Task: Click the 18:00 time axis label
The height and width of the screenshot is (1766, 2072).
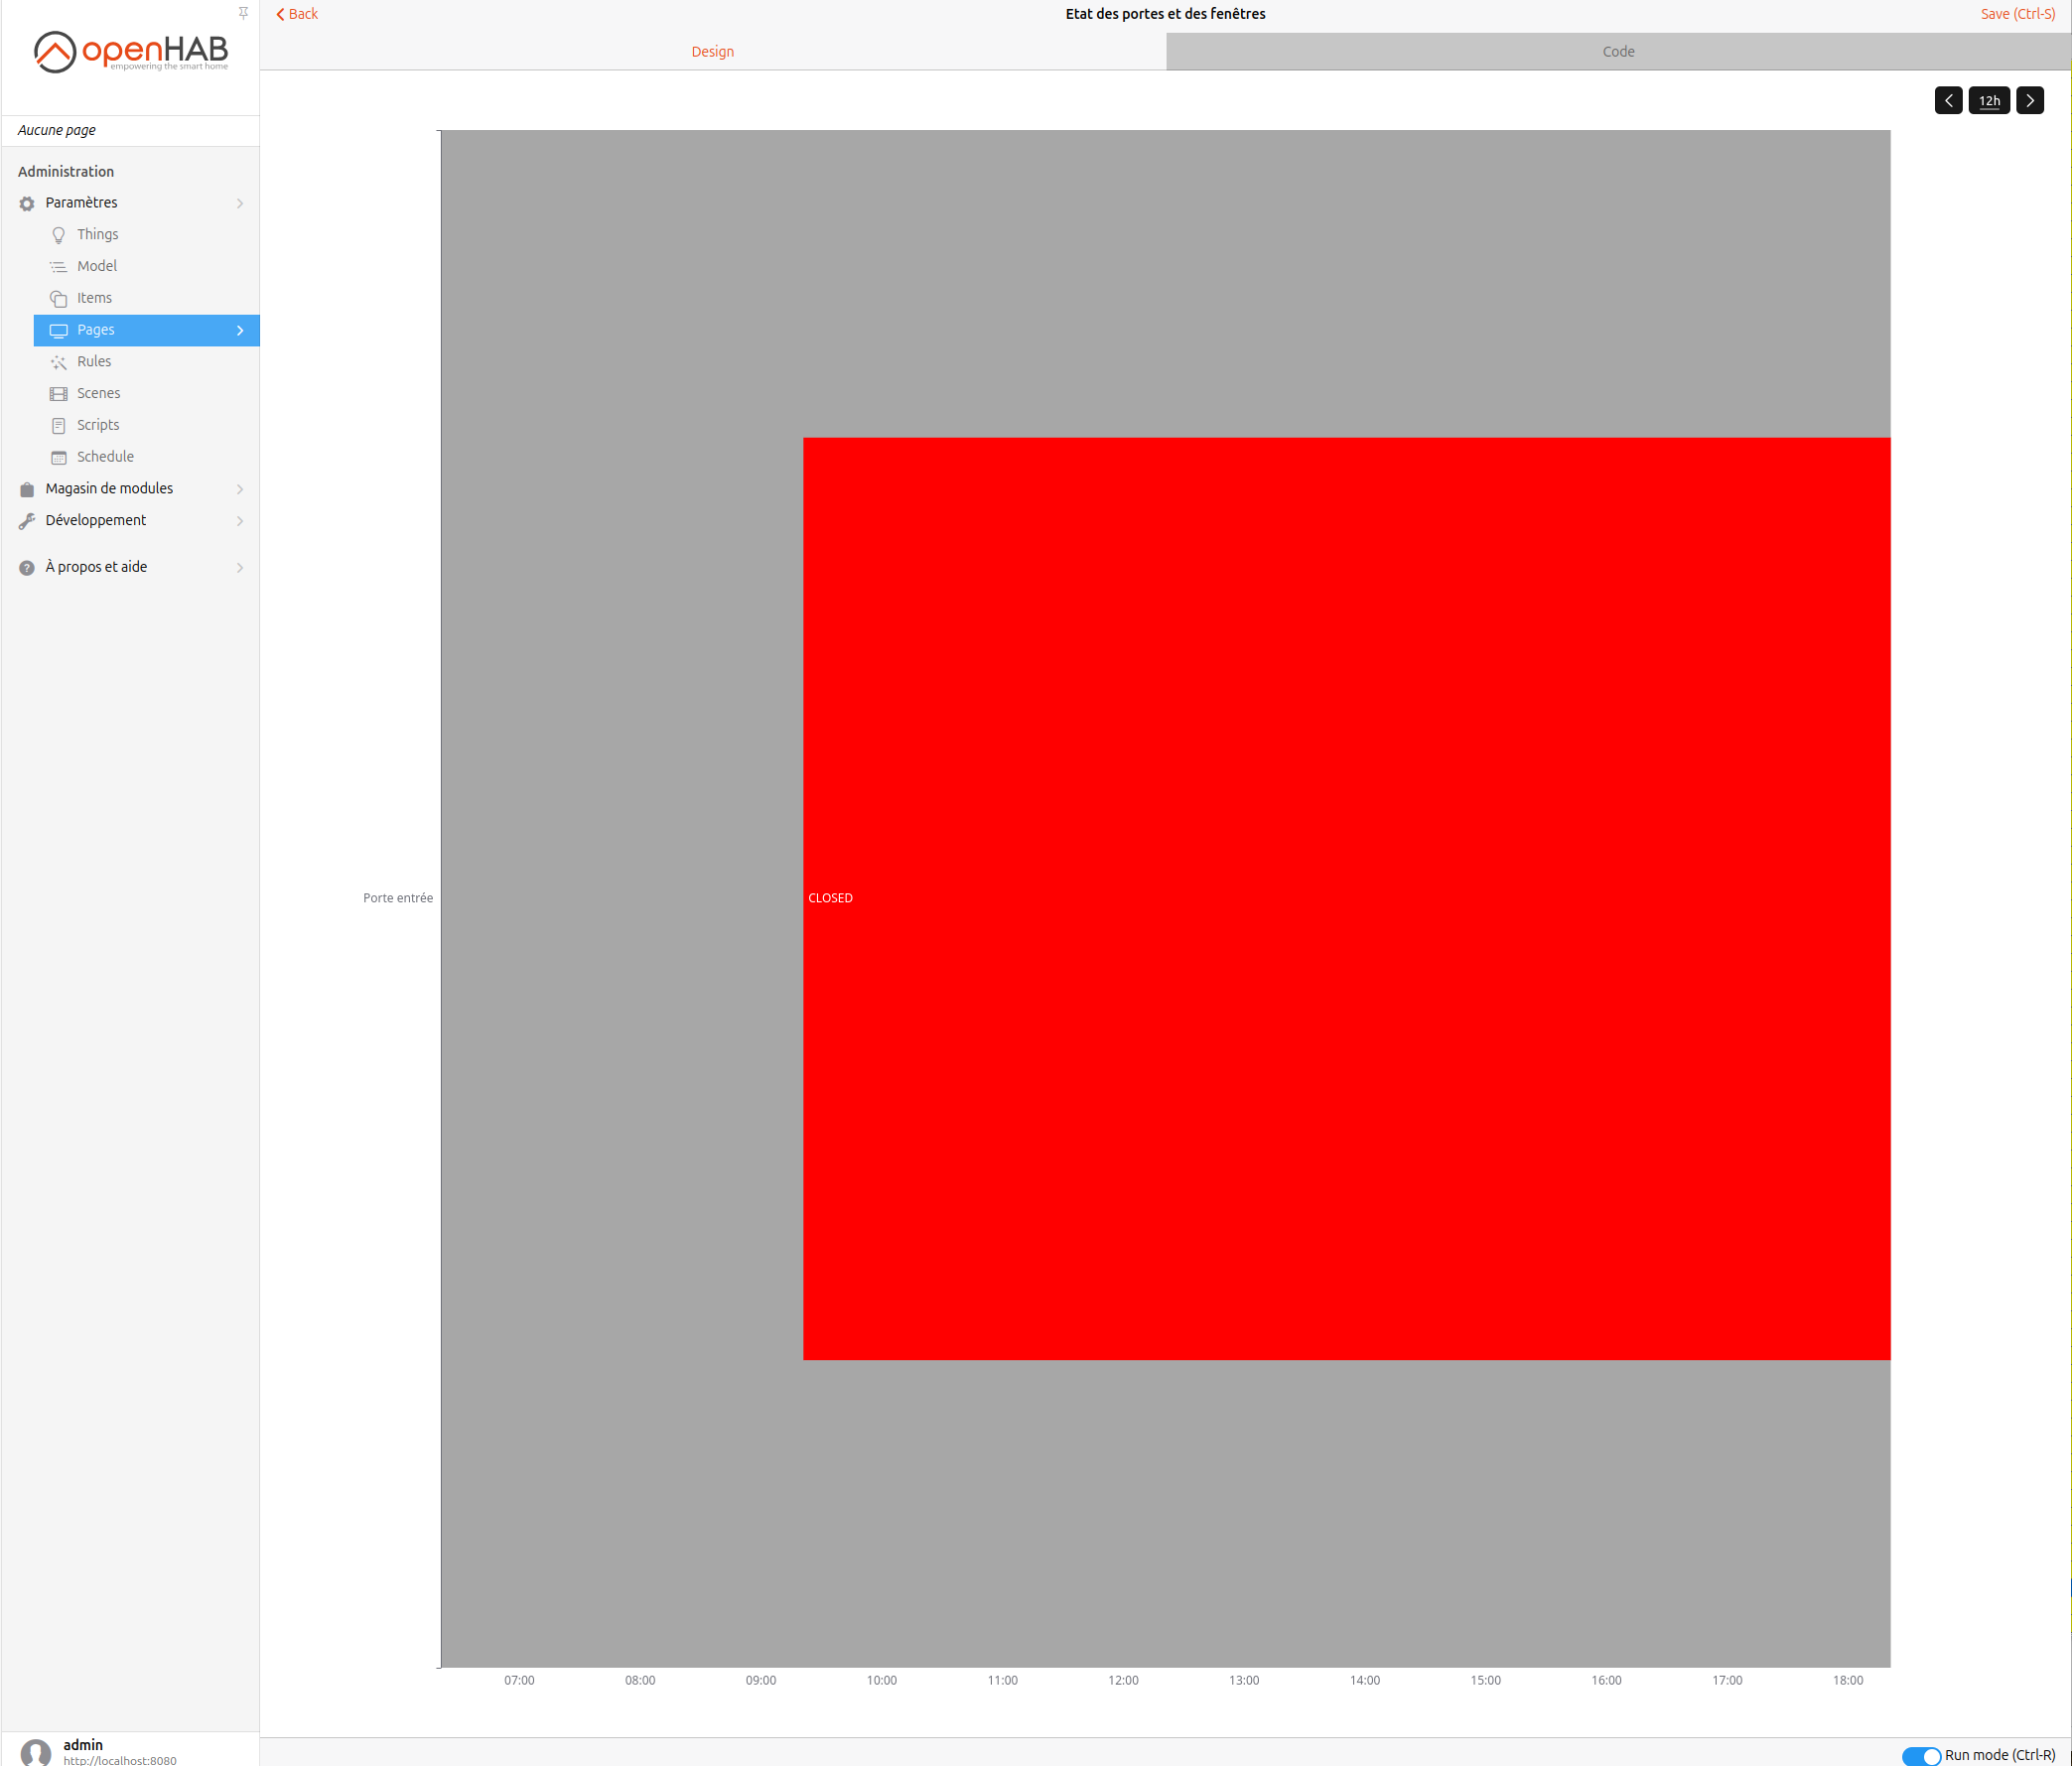Action: [1847, 1680]
